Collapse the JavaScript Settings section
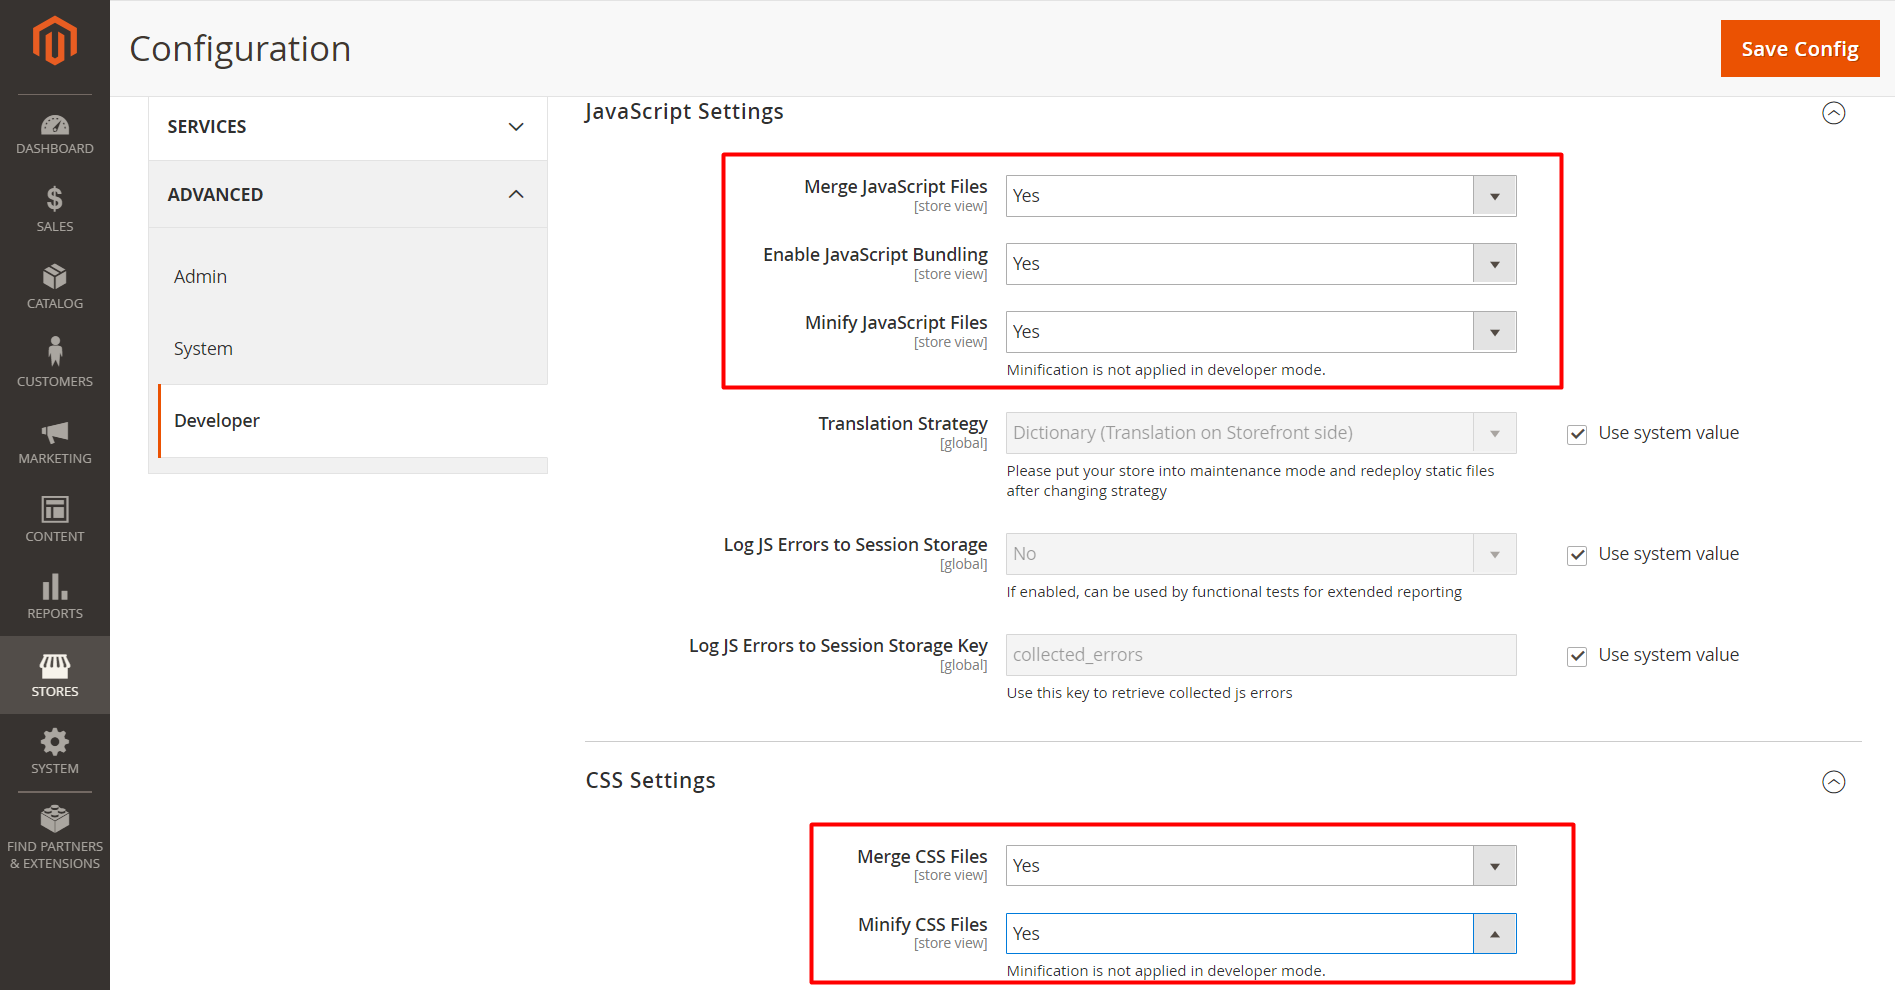Viewport: 1895px width, 990px height. pos(1833,113)
